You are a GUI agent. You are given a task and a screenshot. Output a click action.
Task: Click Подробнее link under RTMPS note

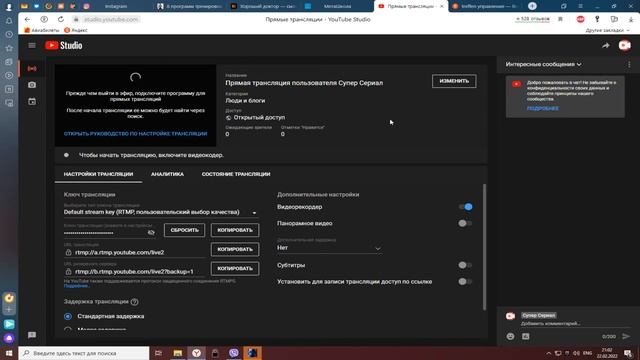[x=77, y=286]
